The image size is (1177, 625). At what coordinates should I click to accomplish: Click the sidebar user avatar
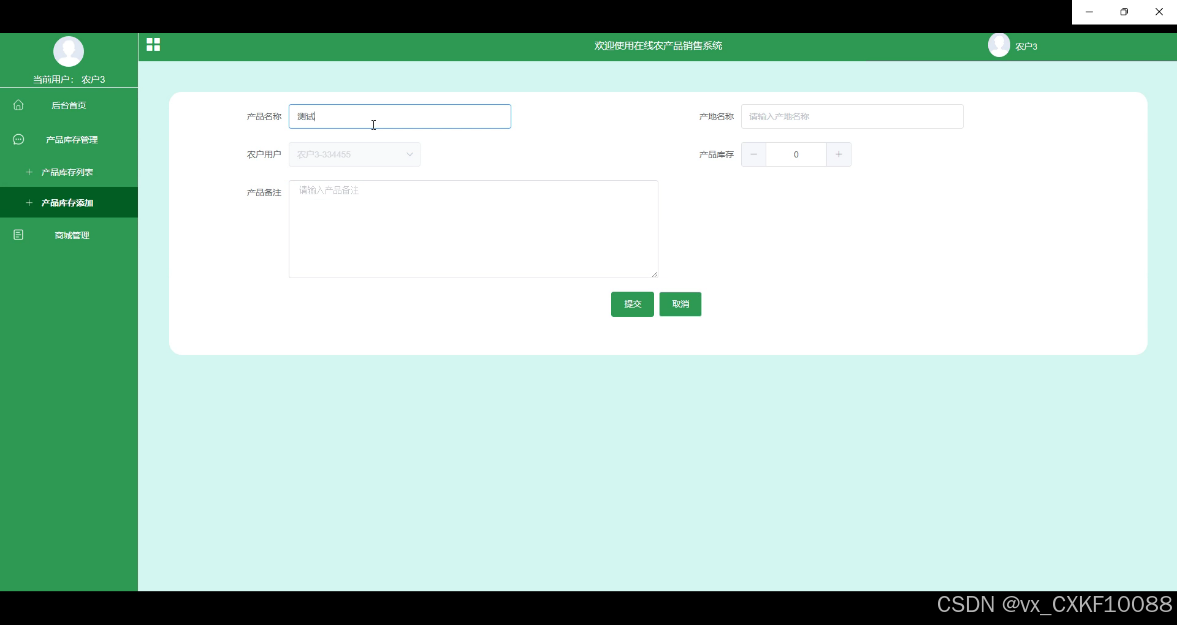(68, 51)
